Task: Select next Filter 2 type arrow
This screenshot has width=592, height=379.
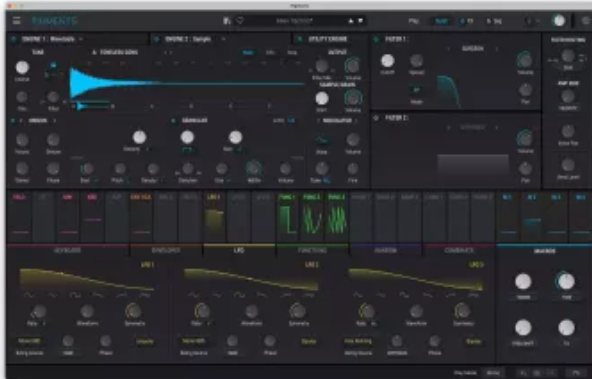Action: 497,128
